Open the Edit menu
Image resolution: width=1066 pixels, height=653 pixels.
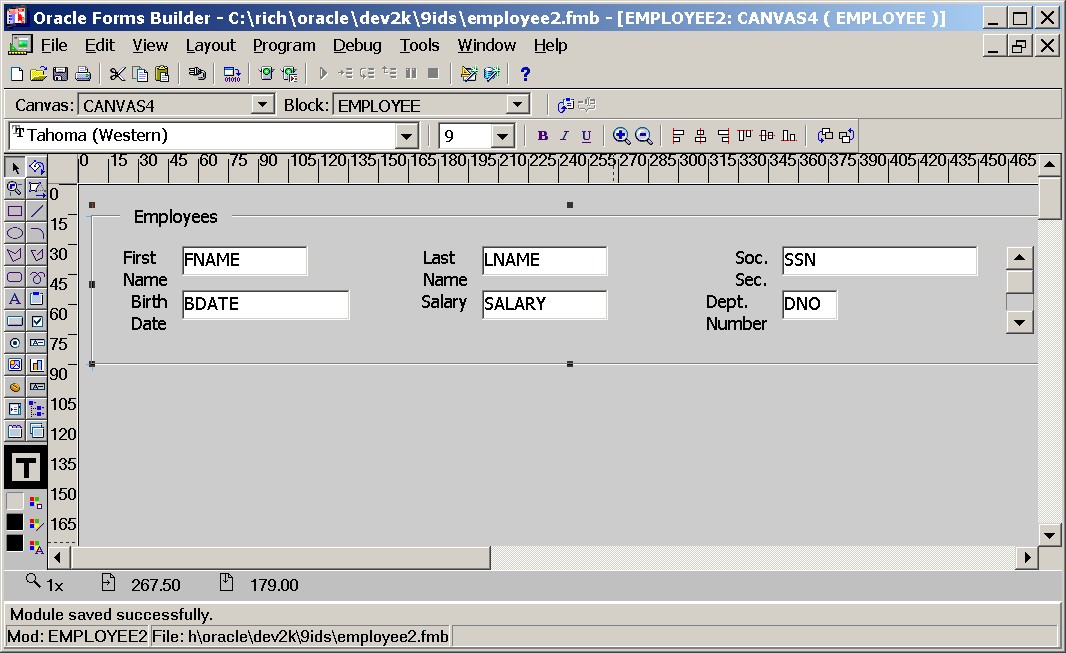tap(99, 46)
